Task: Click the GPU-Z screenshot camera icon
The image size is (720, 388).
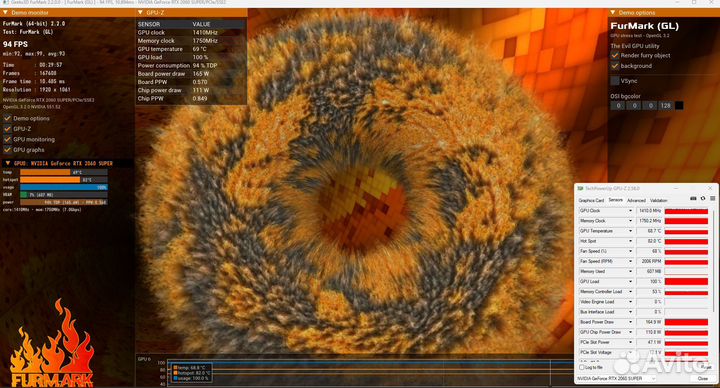Action: tap(693, 198)
